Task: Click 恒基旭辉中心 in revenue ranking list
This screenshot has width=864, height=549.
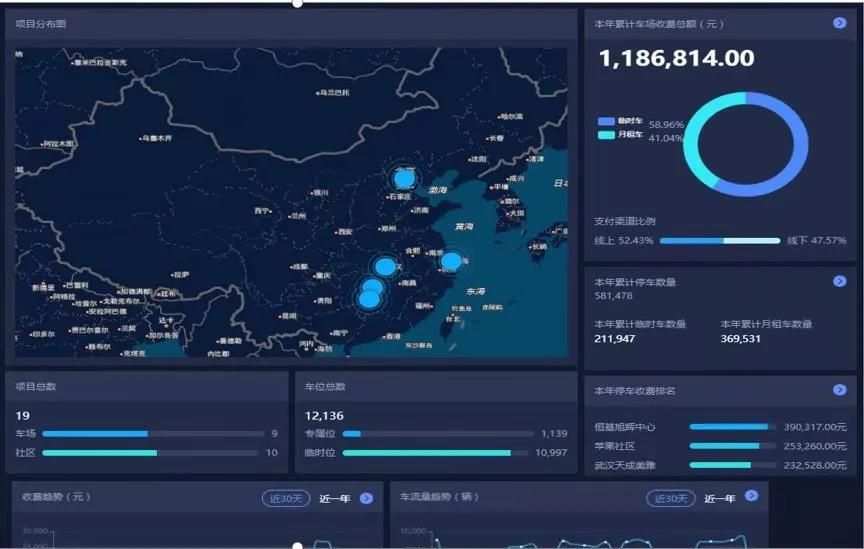Action: tap(626, 427)
